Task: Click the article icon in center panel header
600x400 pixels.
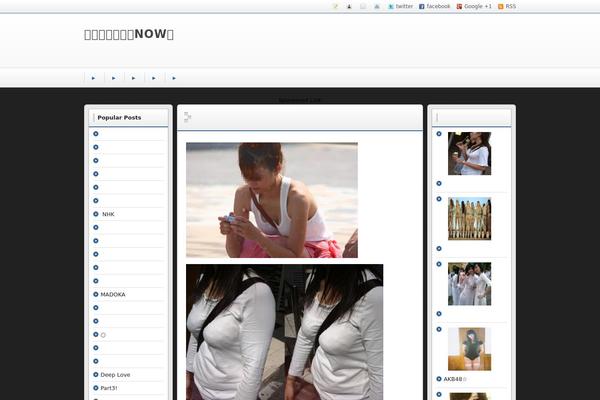Action: click(x=188, y=117)
